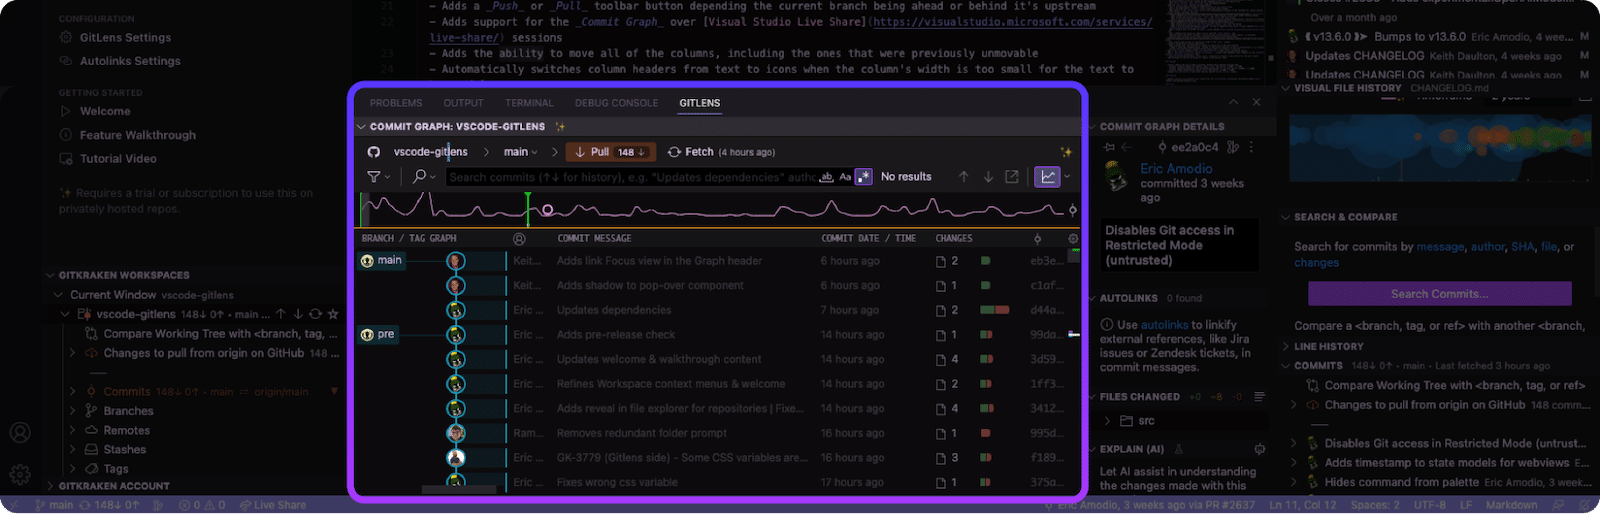Go to previous search result arrow
1600x514 pixels.
[964, 177]
